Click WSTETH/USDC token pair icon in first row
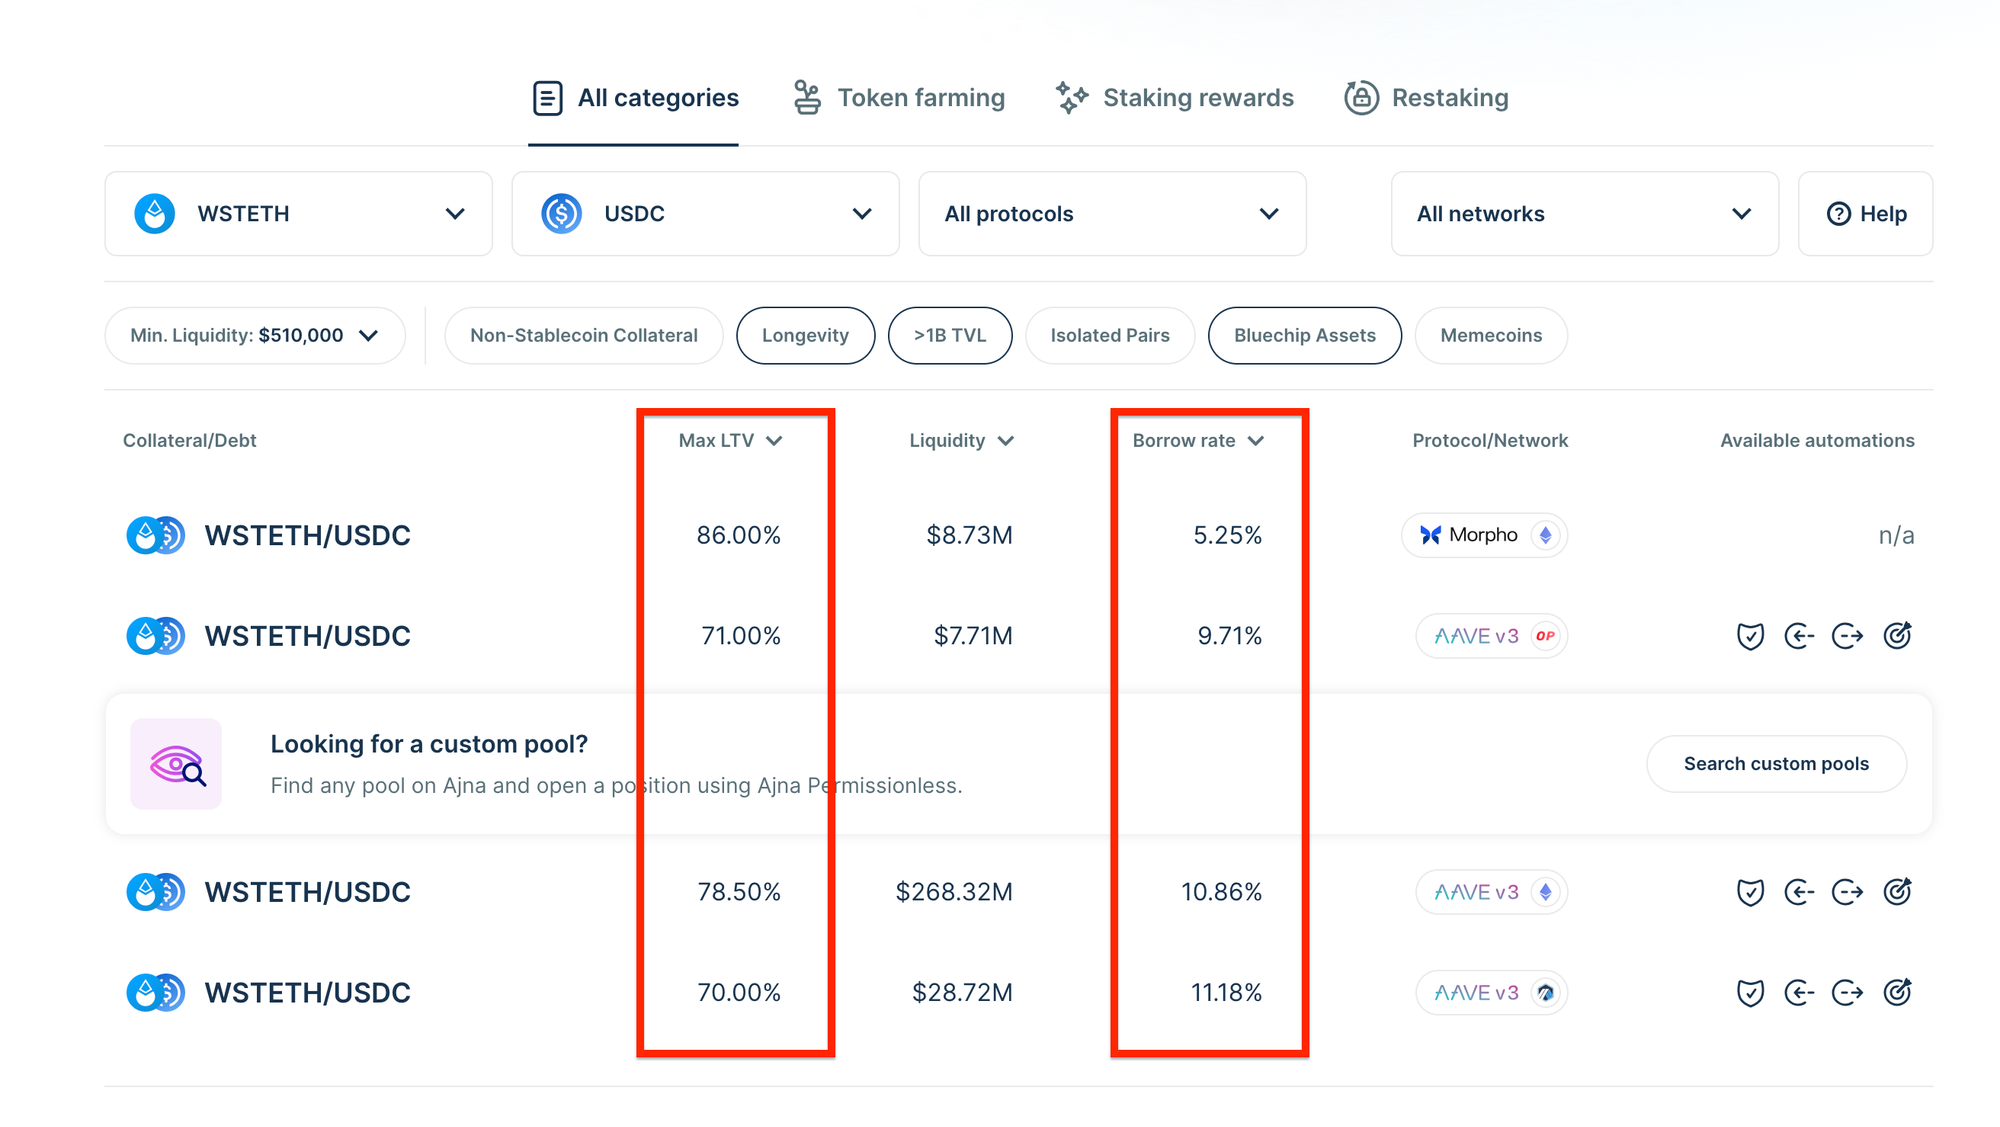The width and height of the screenshot is (2000, 1127). (155, 535)
